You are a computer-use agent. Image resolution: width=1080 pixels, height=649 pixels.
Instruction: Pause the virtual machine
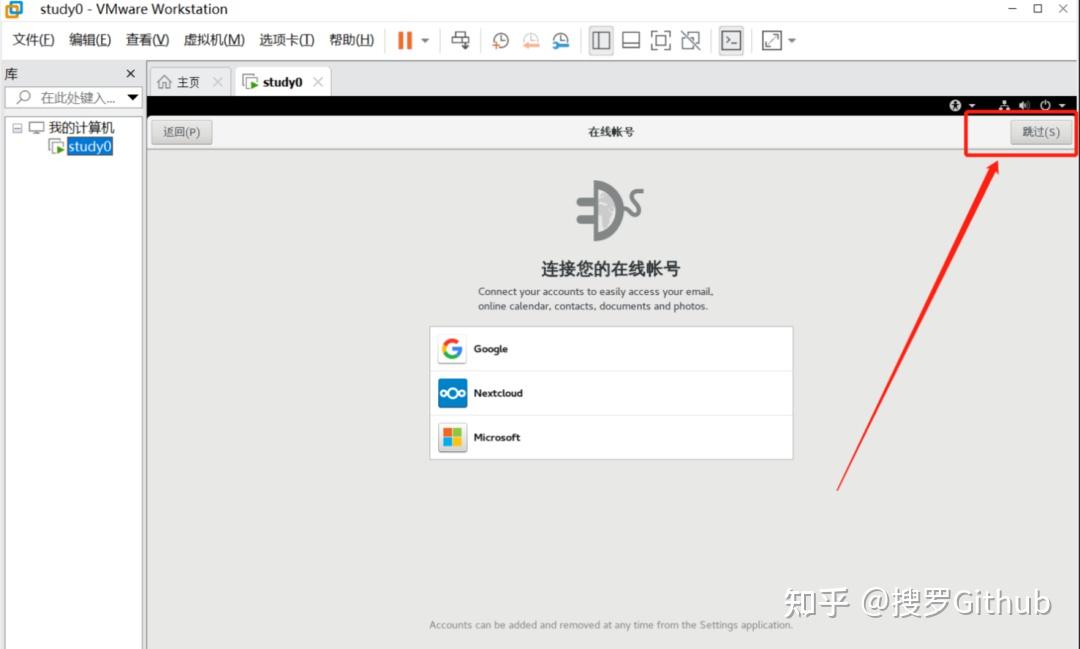[x=405, y=41]
